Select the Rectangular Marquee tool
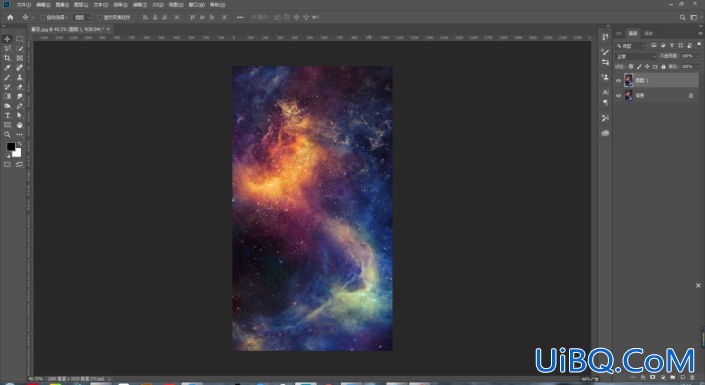The width and height of the screenshot is (705, 385). [x=20, y=39]
